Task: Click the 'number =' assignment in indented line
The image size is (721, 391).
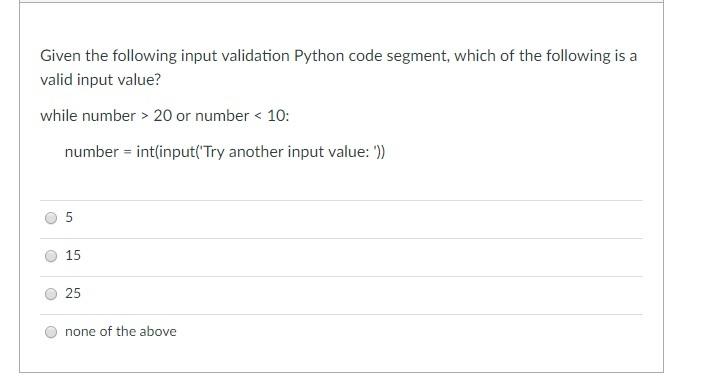Action: pyautogui.click(x=98, y=152)
